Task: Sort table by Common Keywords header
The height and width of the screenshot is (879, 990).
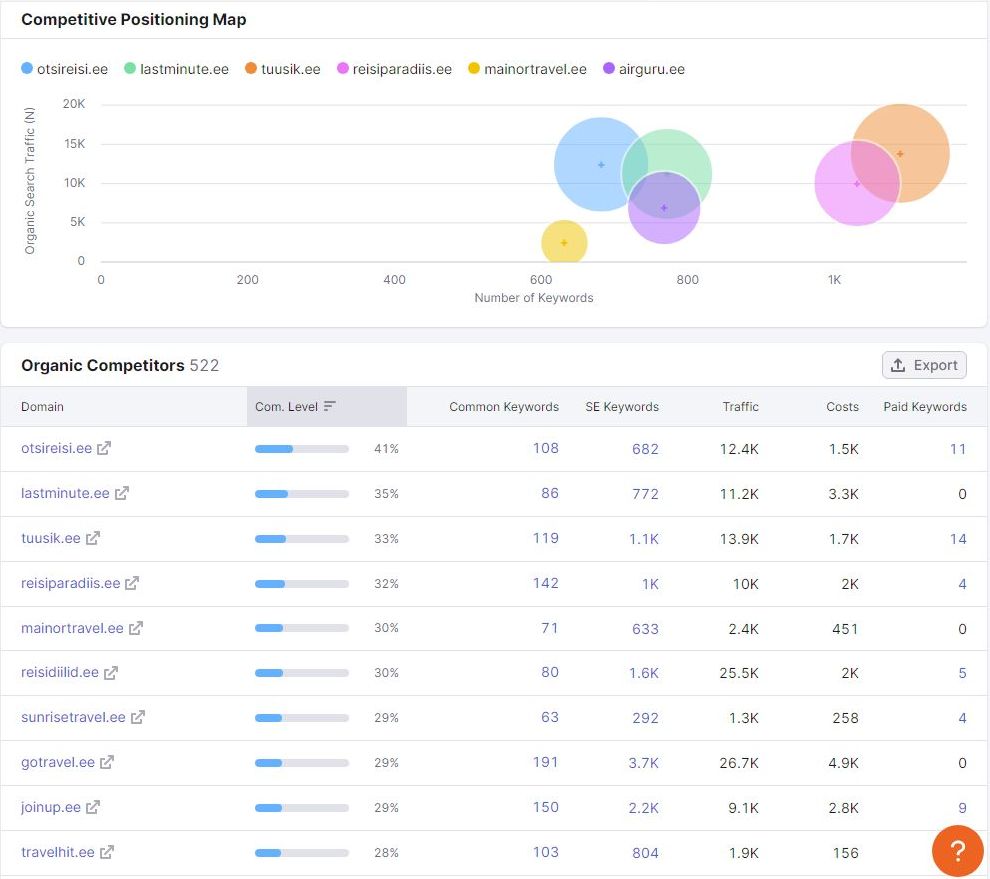Action: tap(504, 407)
